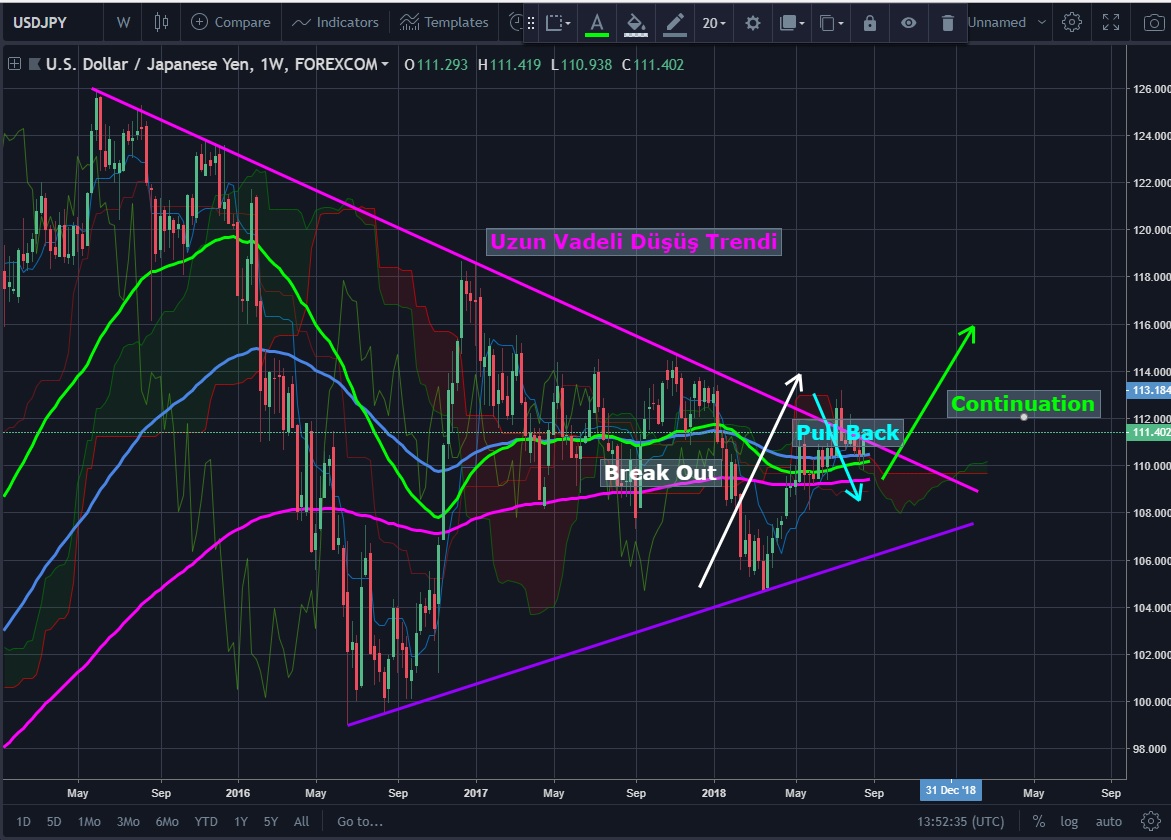
Task: Expand the USD/JPY legend symbol dropdown
Action: [x=385, y=64]
